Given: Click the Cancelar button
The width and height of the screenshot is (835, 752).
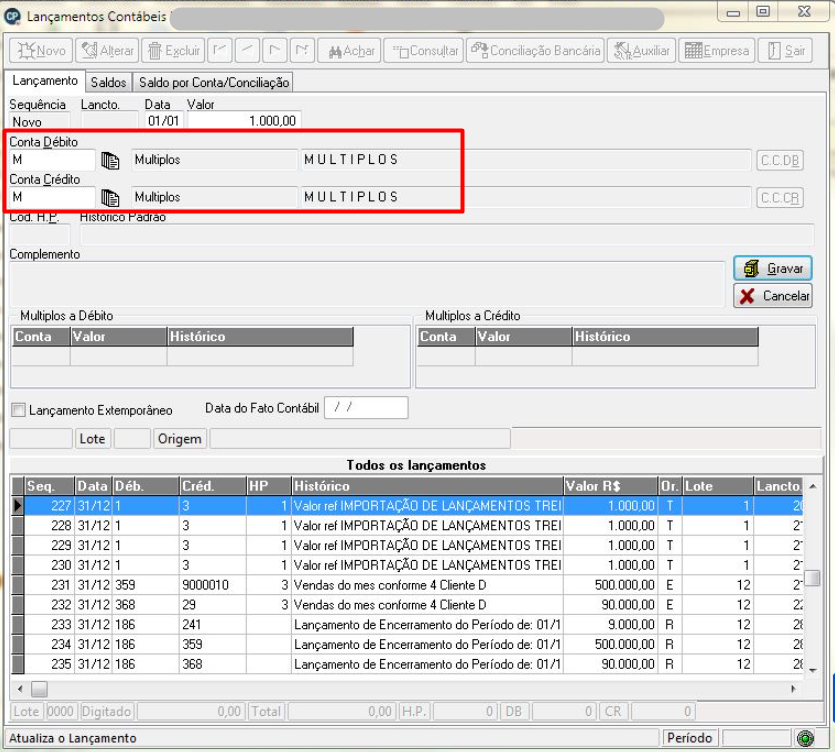Looking at the screenshot, I should [773, 296].
